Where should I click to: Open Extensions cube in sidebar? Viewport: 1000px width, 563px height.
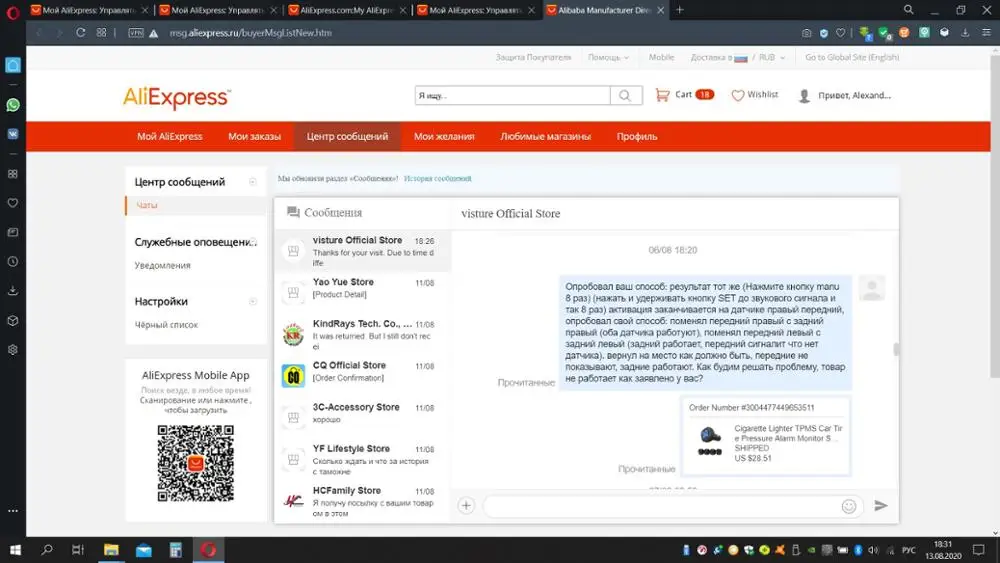coord(13,321)
